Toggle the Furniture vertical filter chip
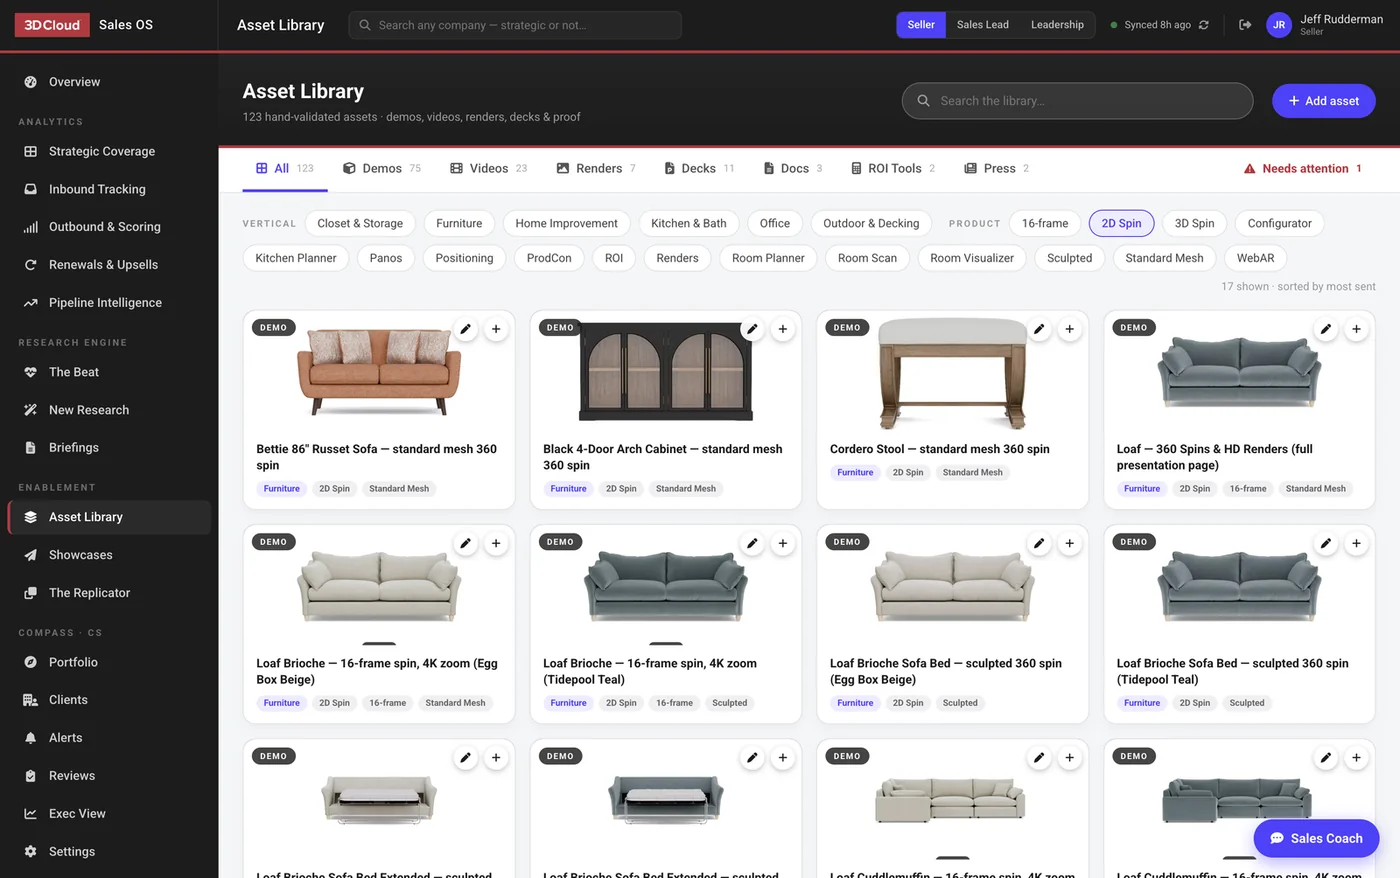The image size is (1400, 878). click(x=459, y=224)
